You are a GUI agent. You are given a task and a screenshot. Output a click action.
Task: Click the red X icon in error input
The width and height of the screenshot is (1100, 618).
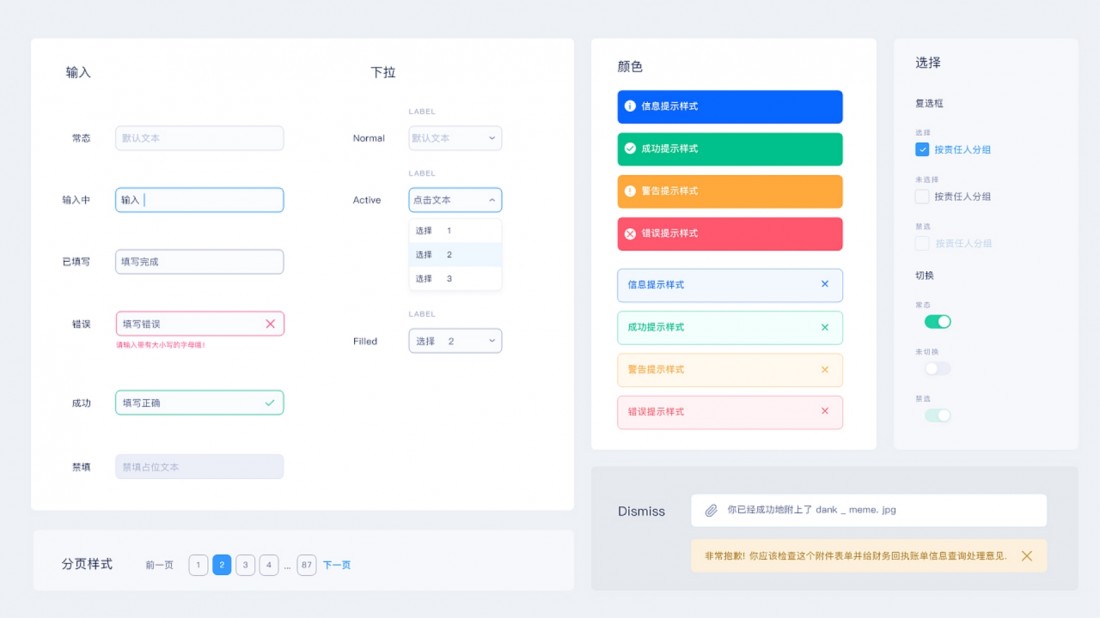click(x=270, y=324)
